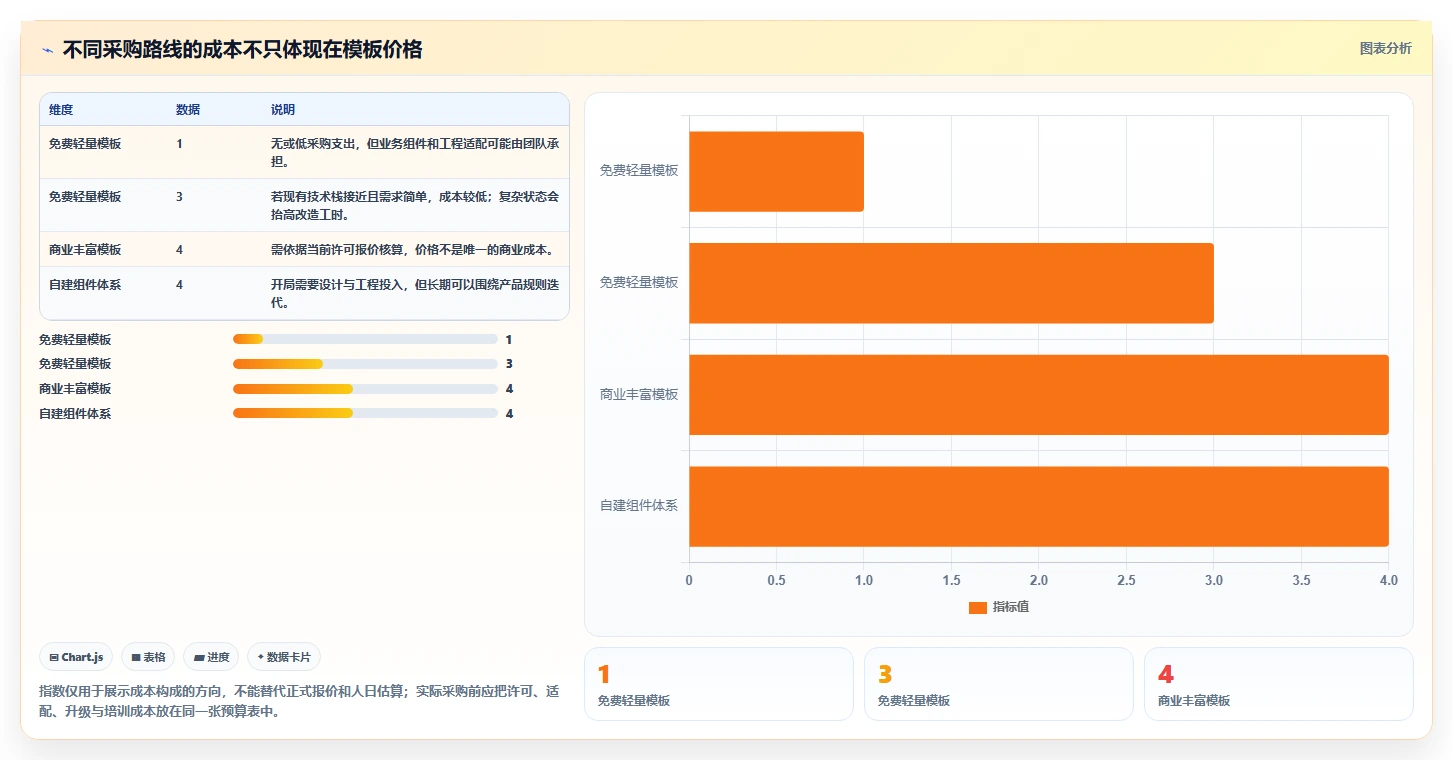Select the 数据卡片 chip label

[288, 657]
